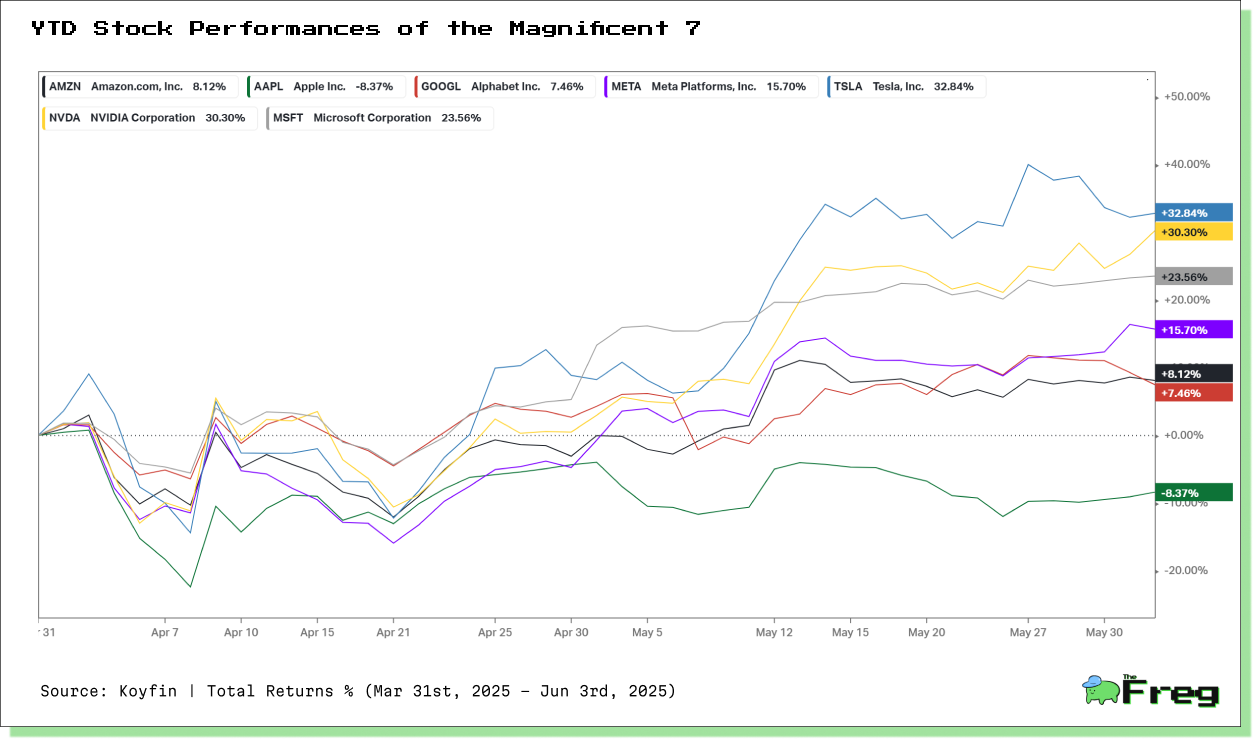
Task: Select the AMZN Amazon.com, Inc. legend entry
Action: [x=141, y=87]
